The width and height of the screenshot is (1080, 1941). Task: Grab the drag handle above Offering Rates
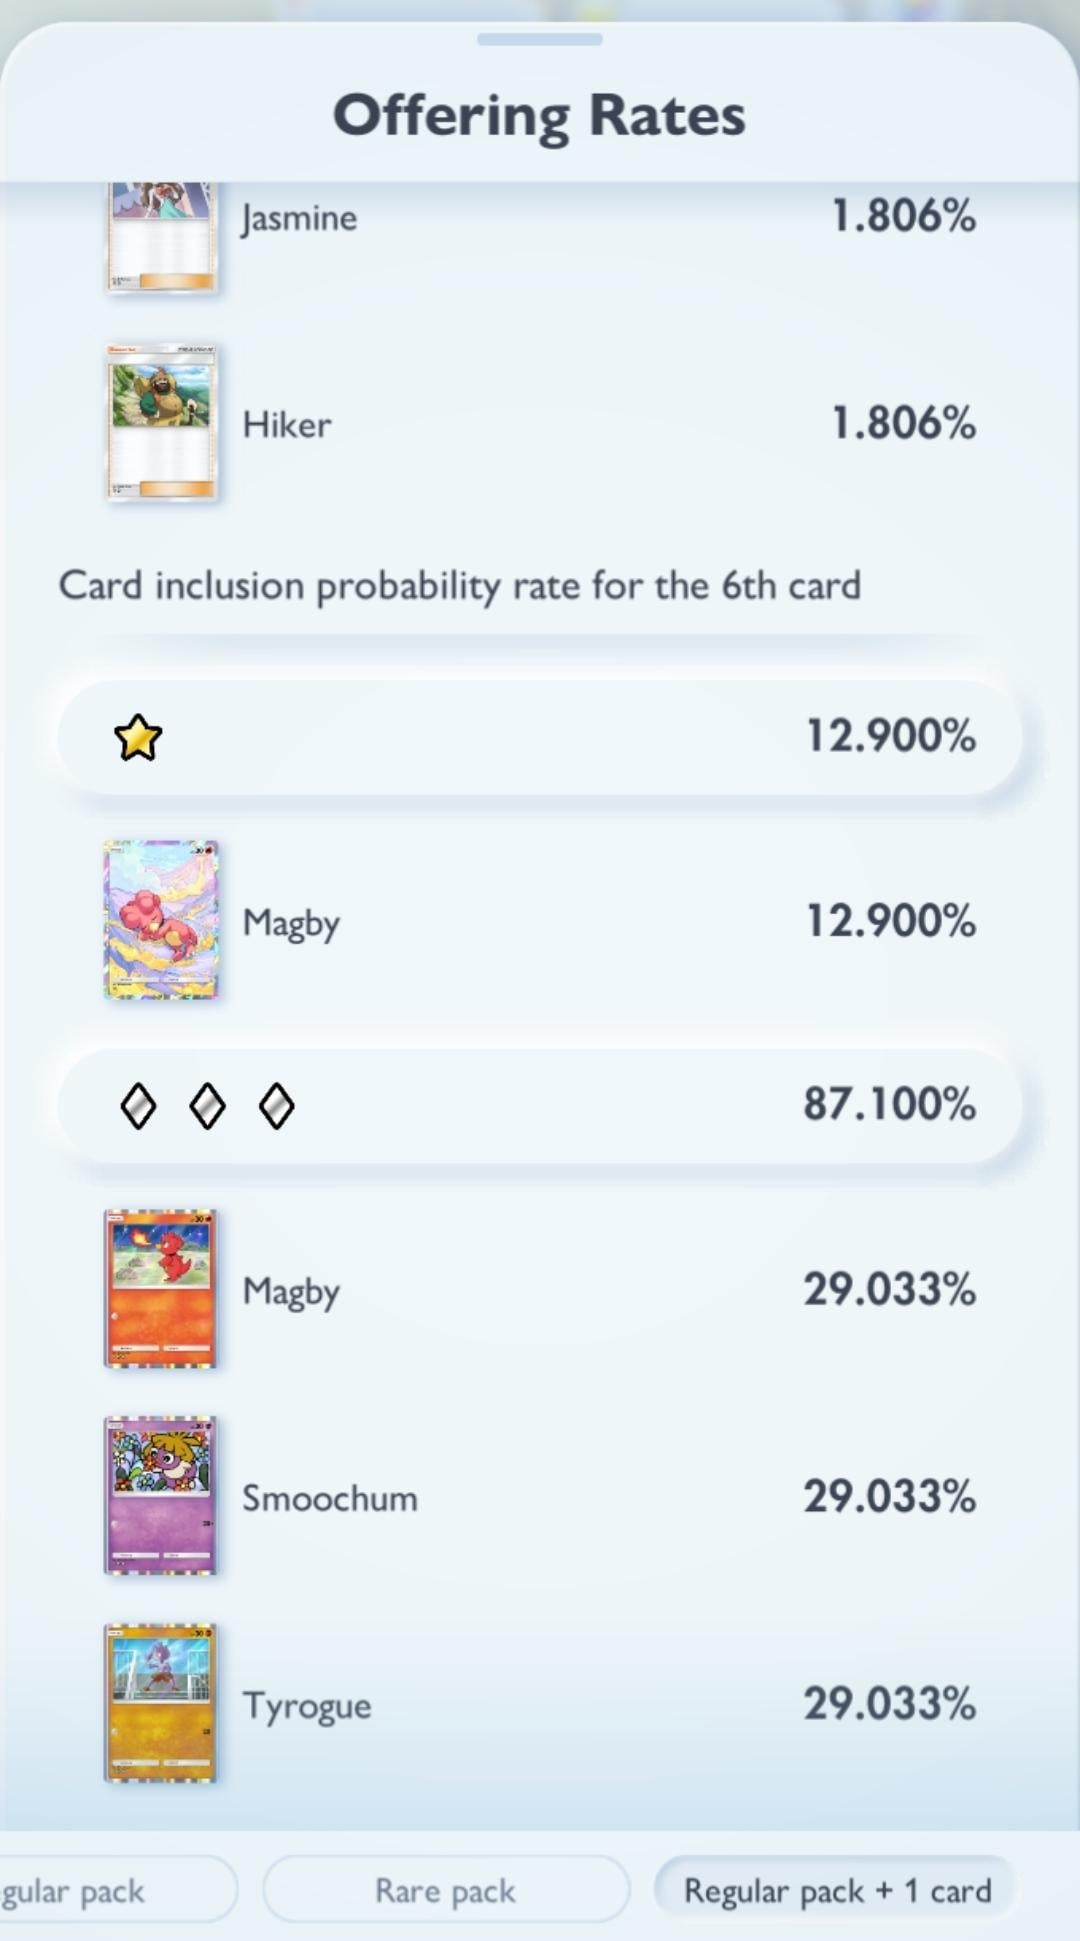coord(540,40)
